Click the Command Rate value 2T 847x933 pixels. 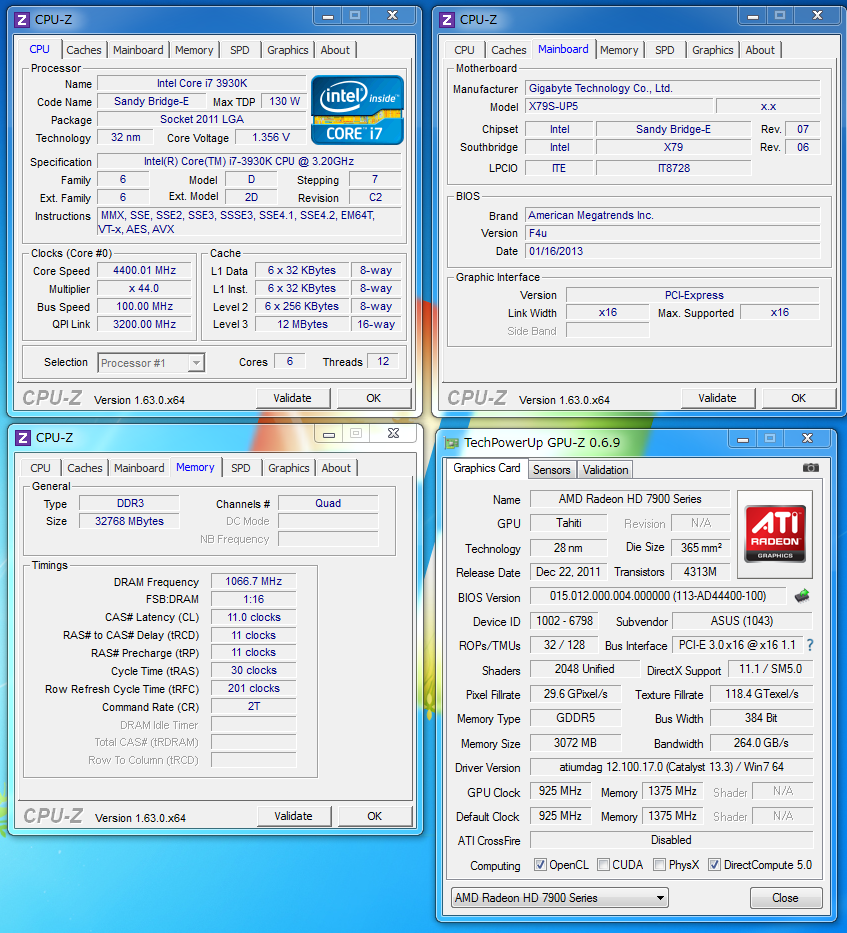[x=254, y=706]
